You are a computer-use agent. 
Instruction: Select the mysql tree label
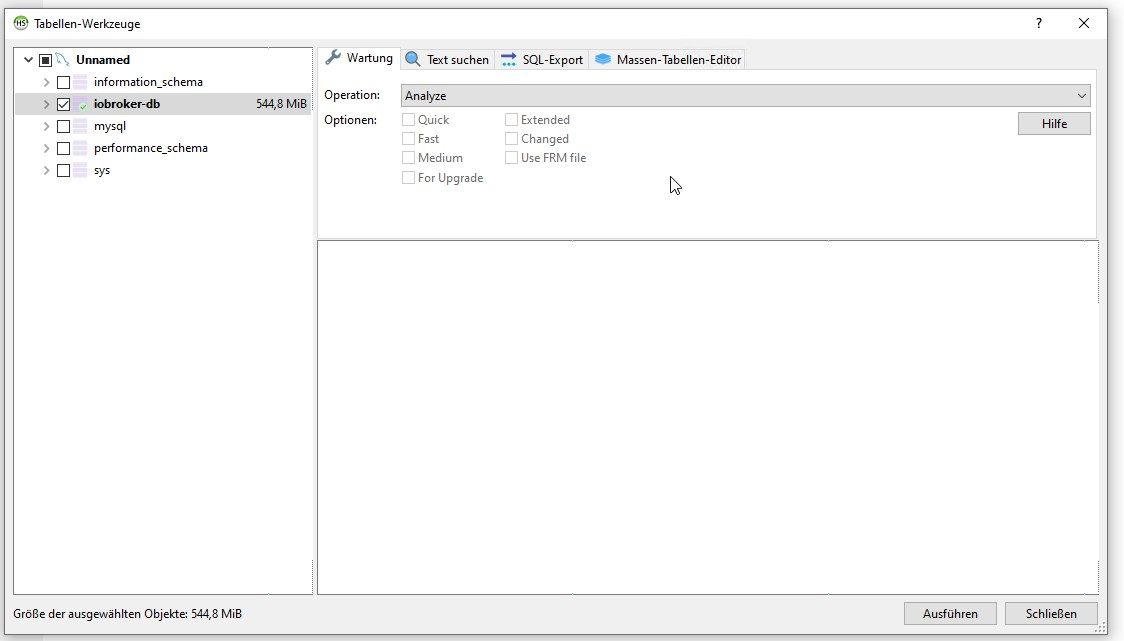tap(110, 126)
